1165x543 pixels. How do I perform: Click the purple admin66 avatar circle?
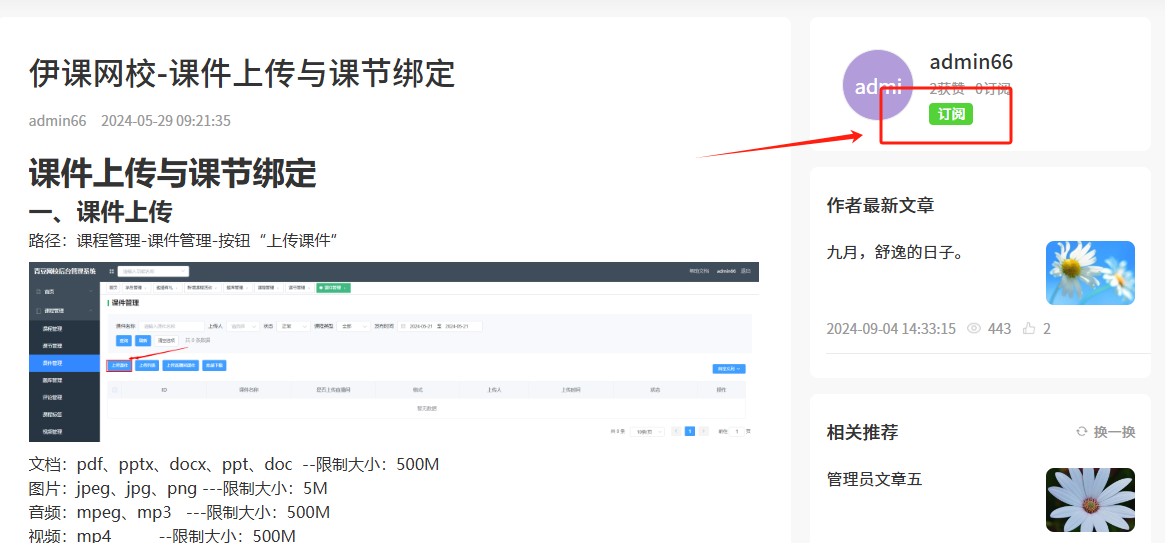[x=877, y=85]
